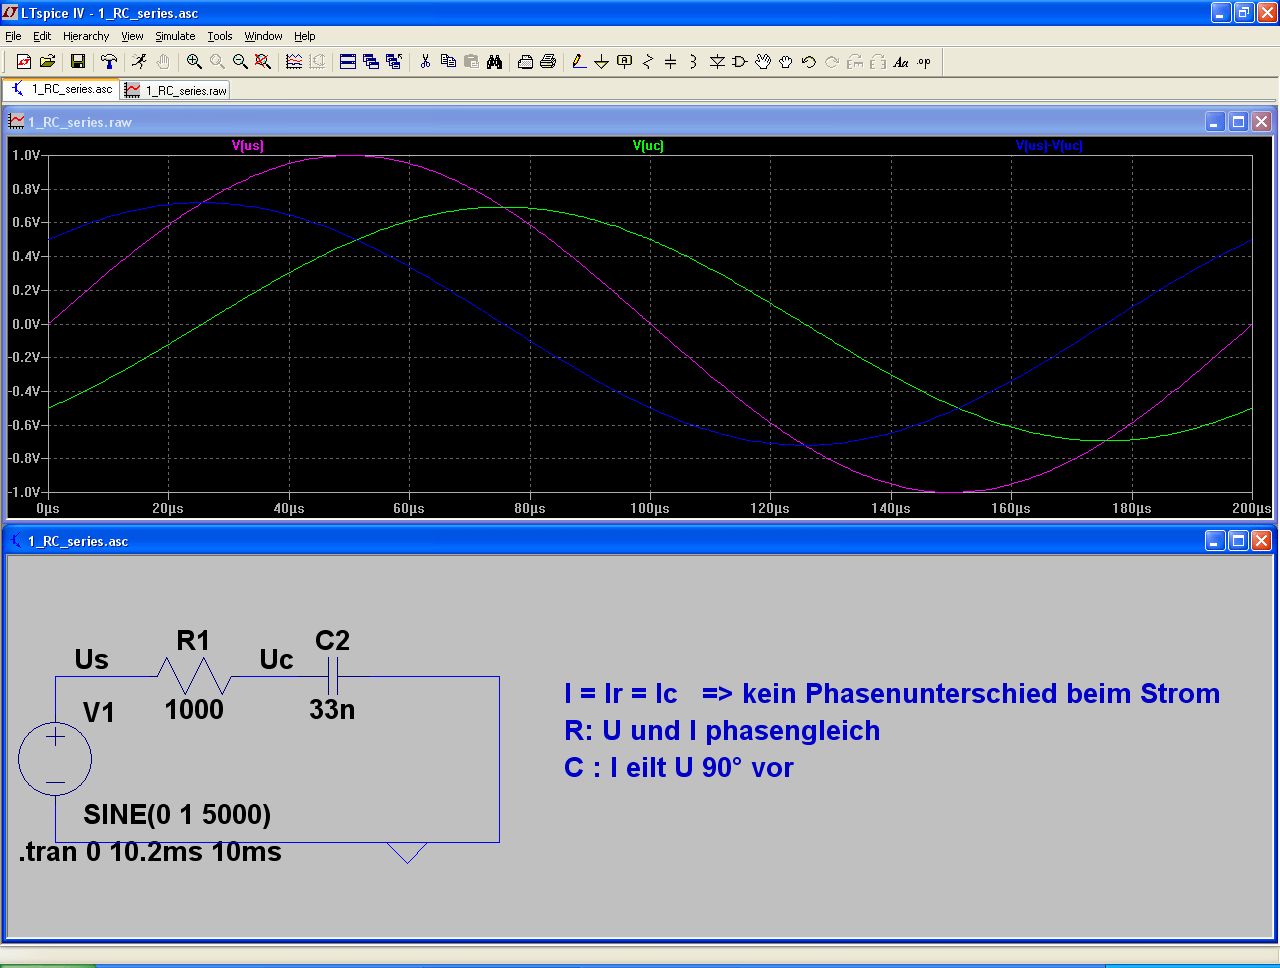Select the resistor component tool
1280x968 pixels.
[647, 62]
